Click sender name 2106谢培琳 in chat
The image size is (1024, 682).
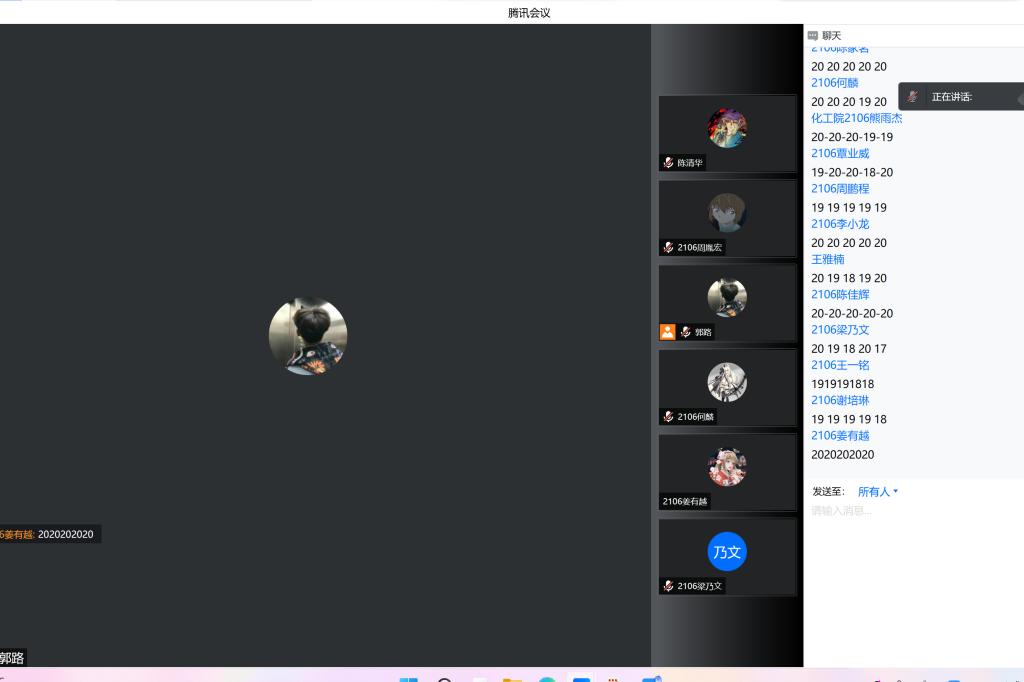[x=840, y=400]
